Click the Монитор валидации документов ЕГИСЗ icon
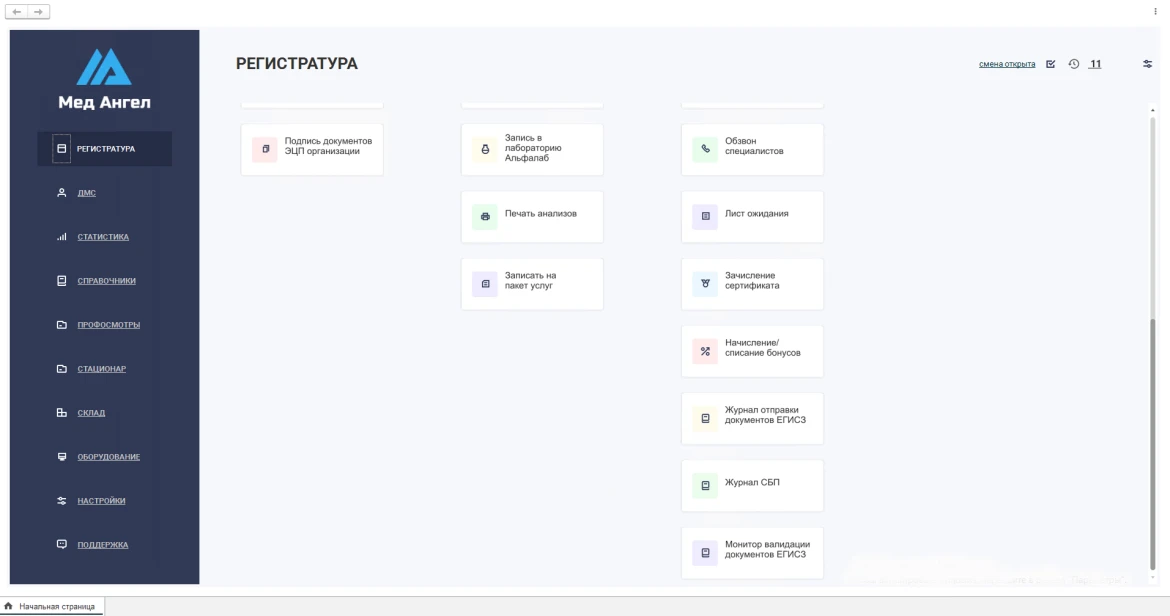Screen dimensions: 1170x616 705,553
